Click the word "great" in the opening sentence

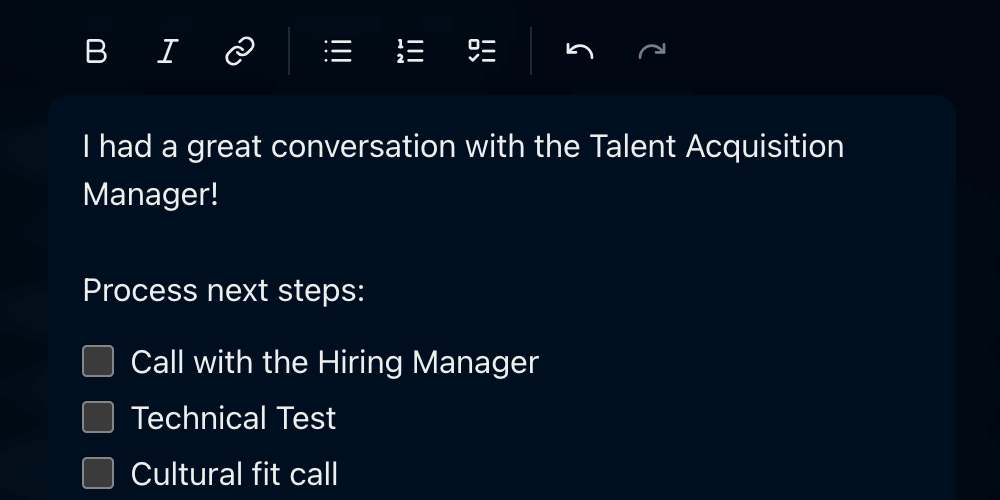[x=225, y=147]
